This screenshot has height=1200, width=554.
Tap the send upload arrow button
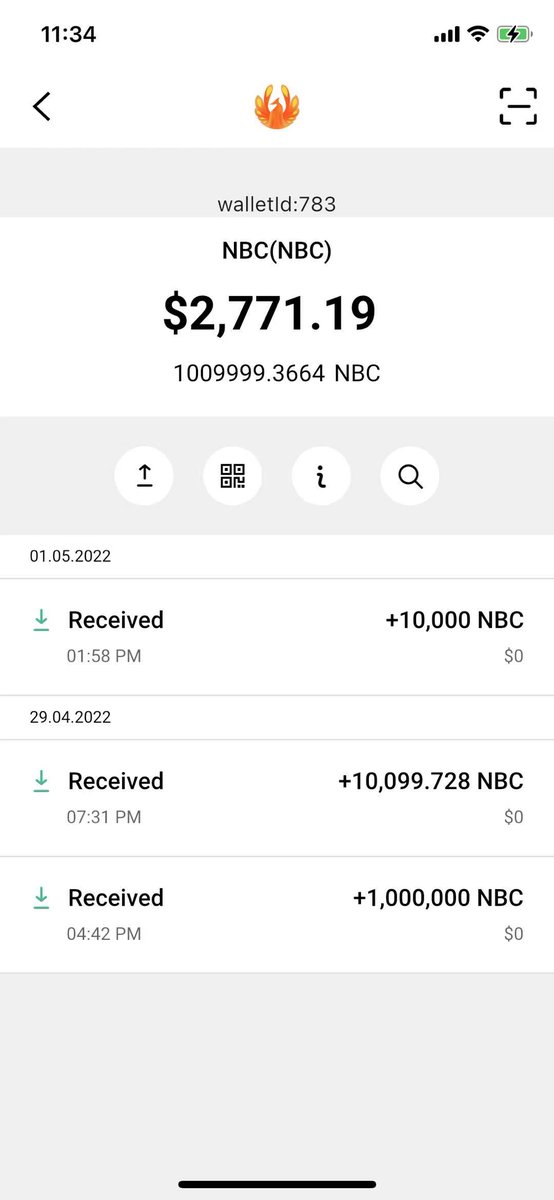pyautogui.click(x=144, y=476)
